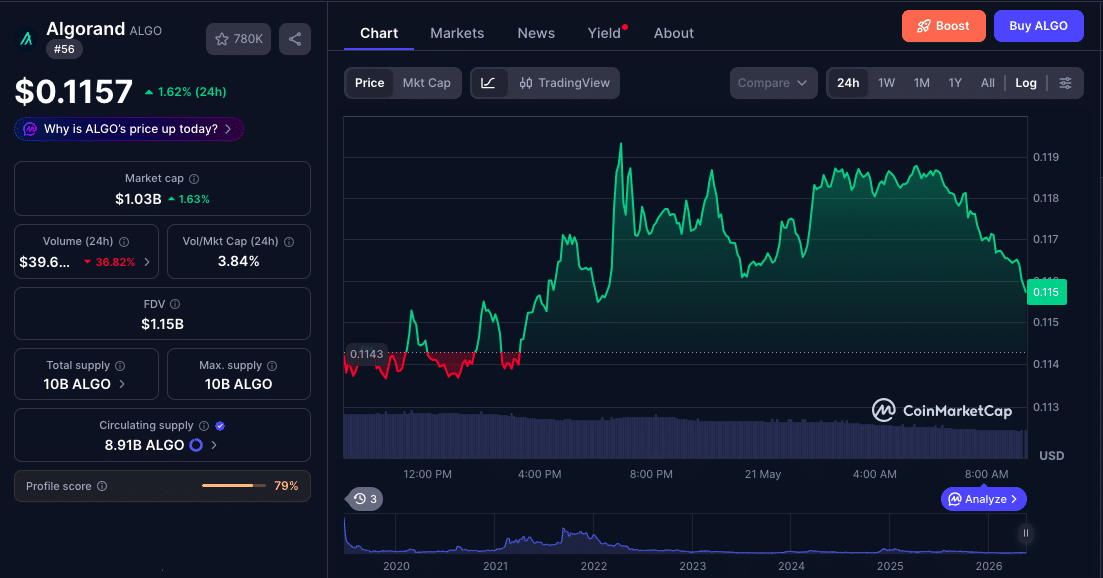Click the 8:00 PM time axis label
The image size is (1103, 578).
click(x=651, y=474)
